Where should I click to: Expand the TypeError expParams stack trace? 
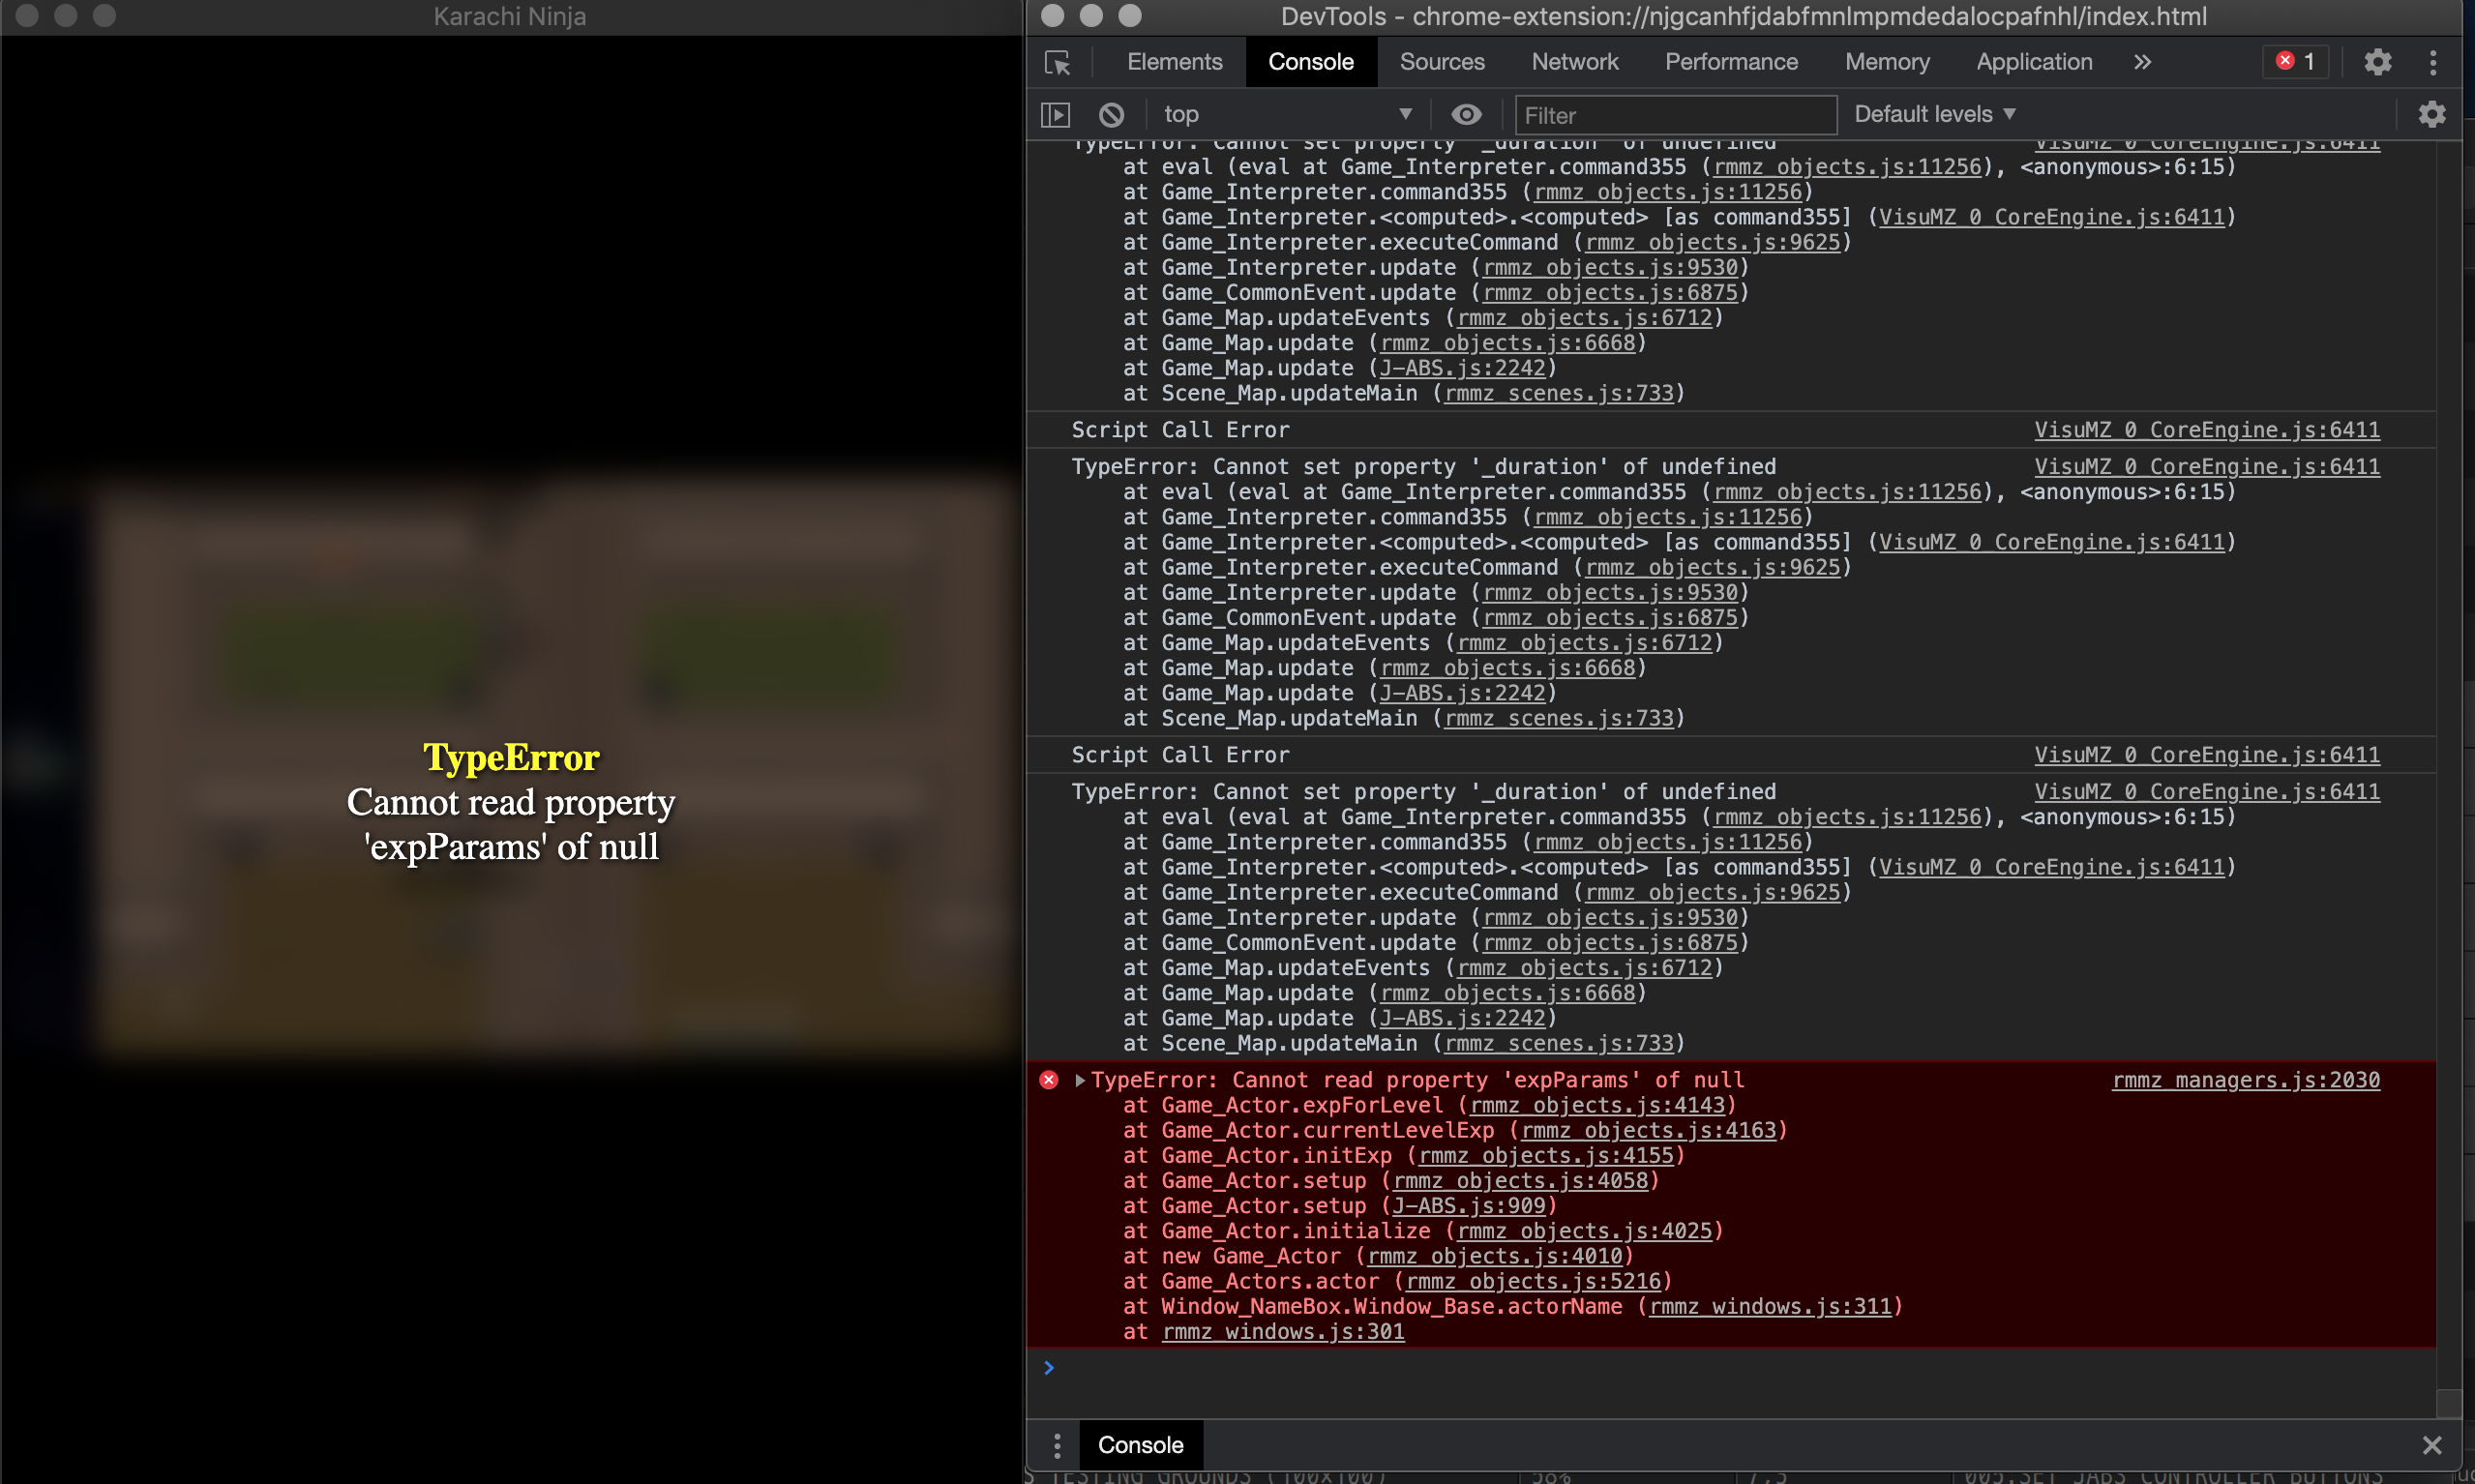coord(1080,1080)
